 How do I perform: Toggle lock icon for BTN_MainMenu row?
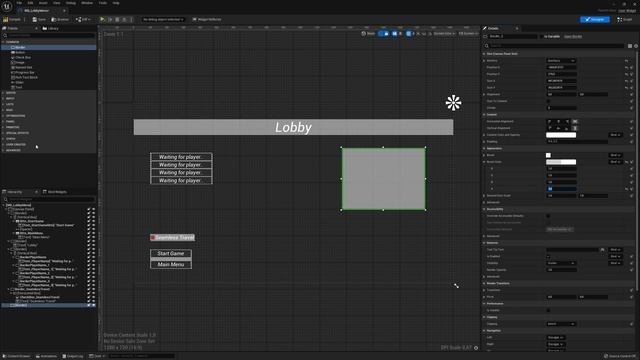click(89, 233)
